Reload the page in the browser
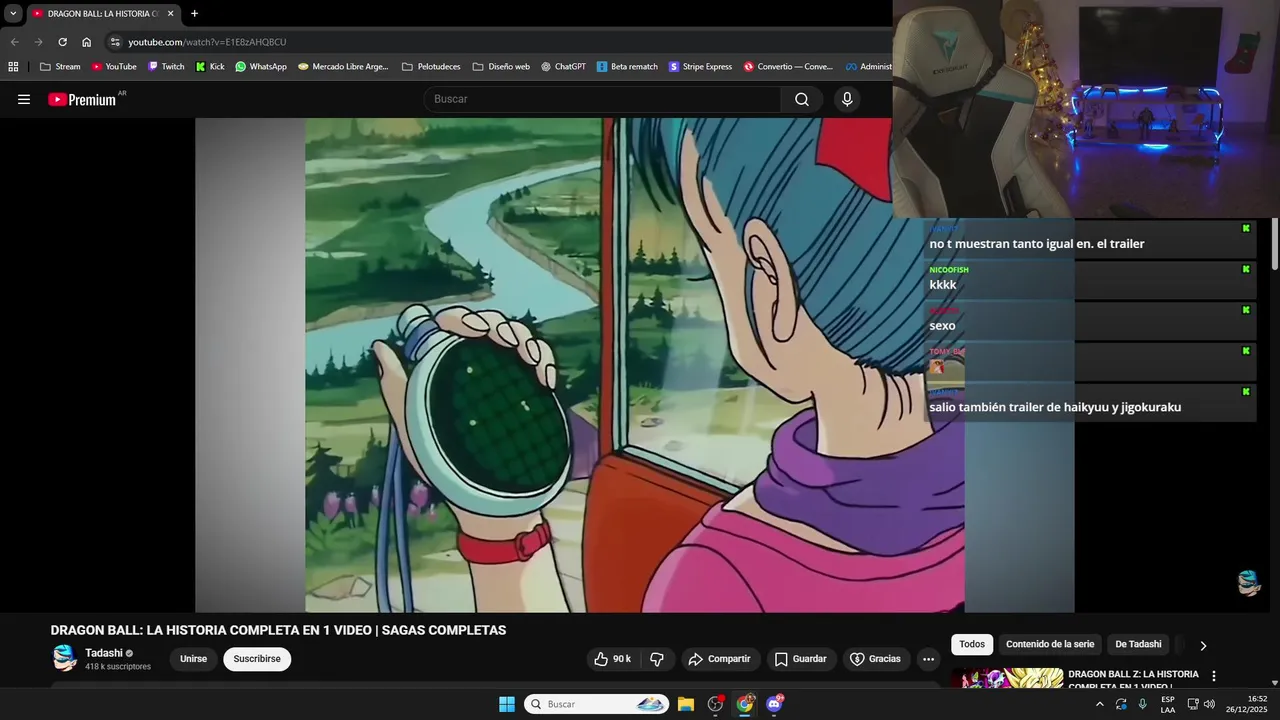This screenshot has height=720, width=1280. (x=62, y=42)
